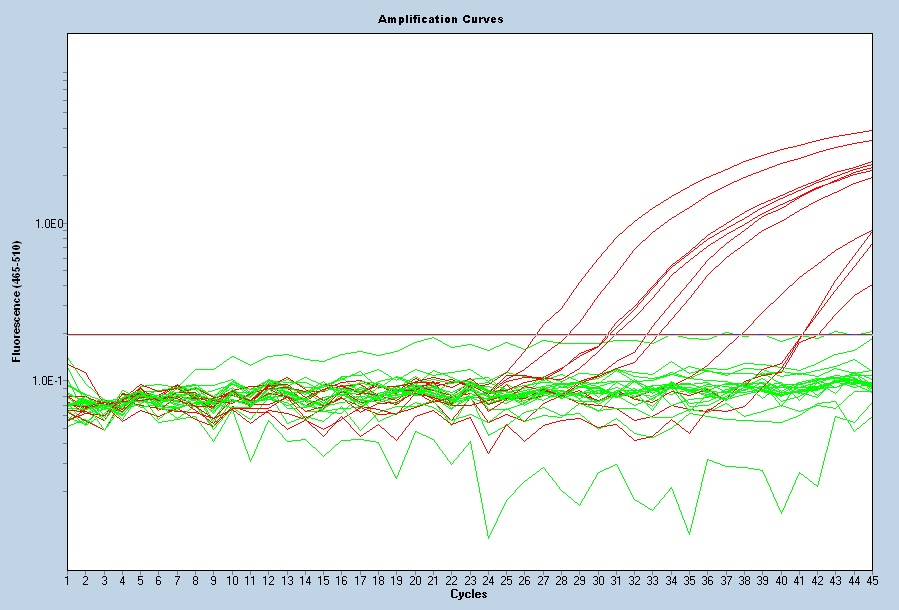Click cycle 35 on the x-axis
The image size is (899, 610).
pyautogui.click(x=689, y=581)
